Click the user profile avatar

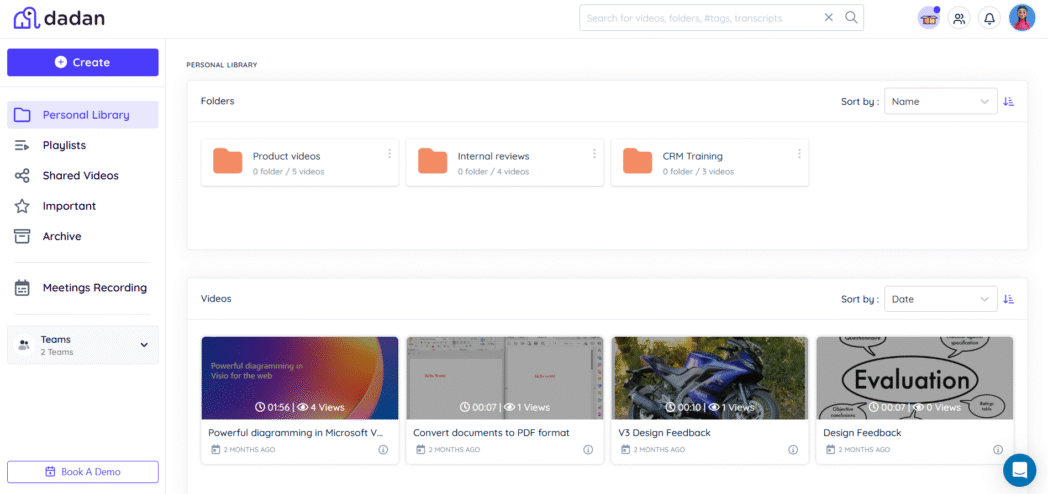(x=1021, y=18)
